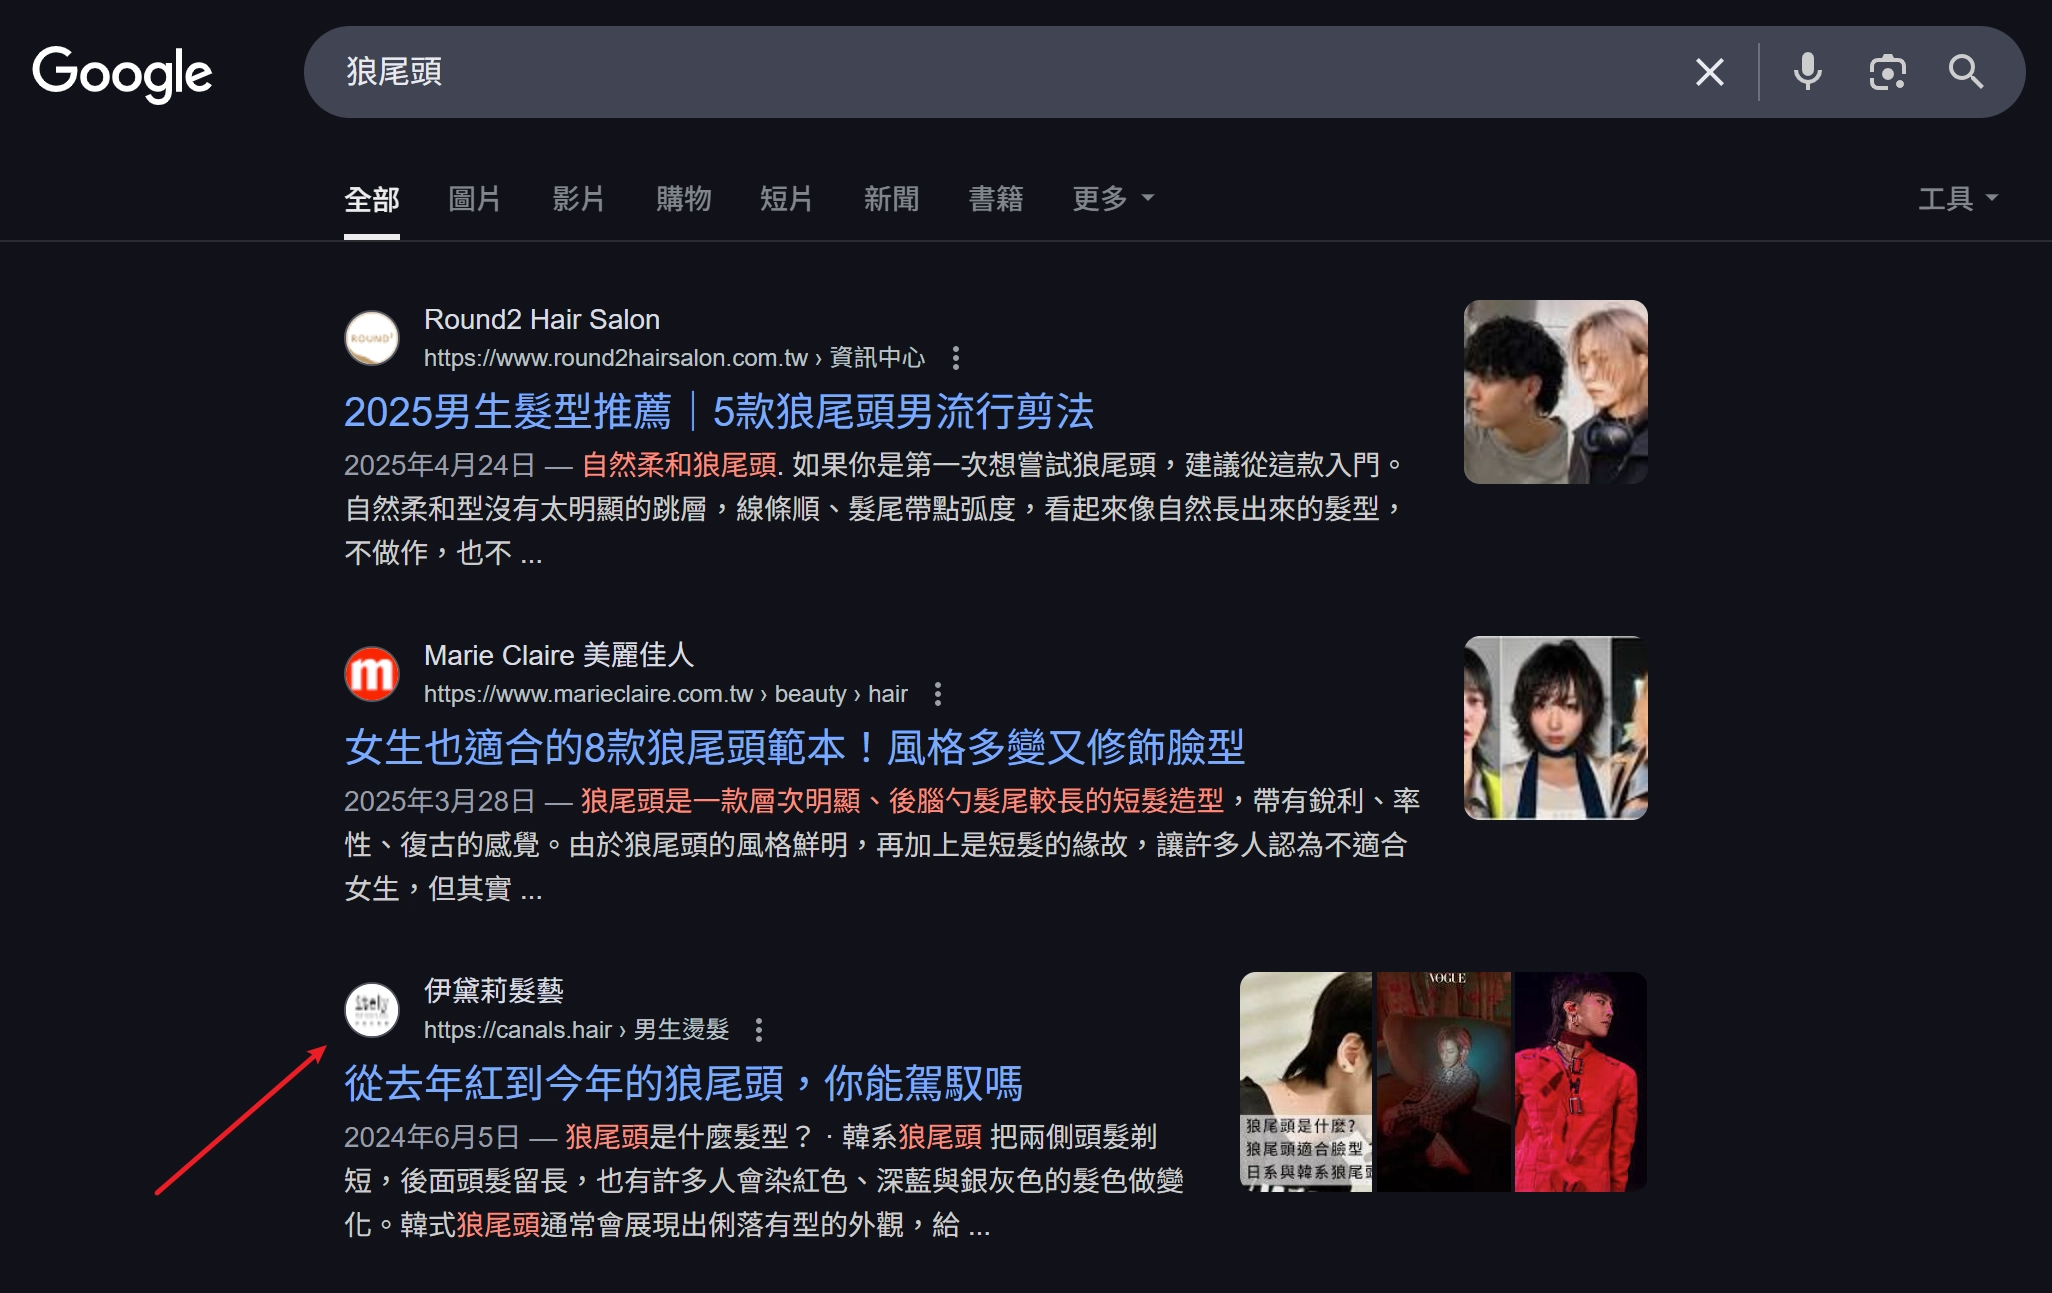The image size is (2052, 1293).
Task: Switch to the 影片 tab
Action: tap(579, 199)
